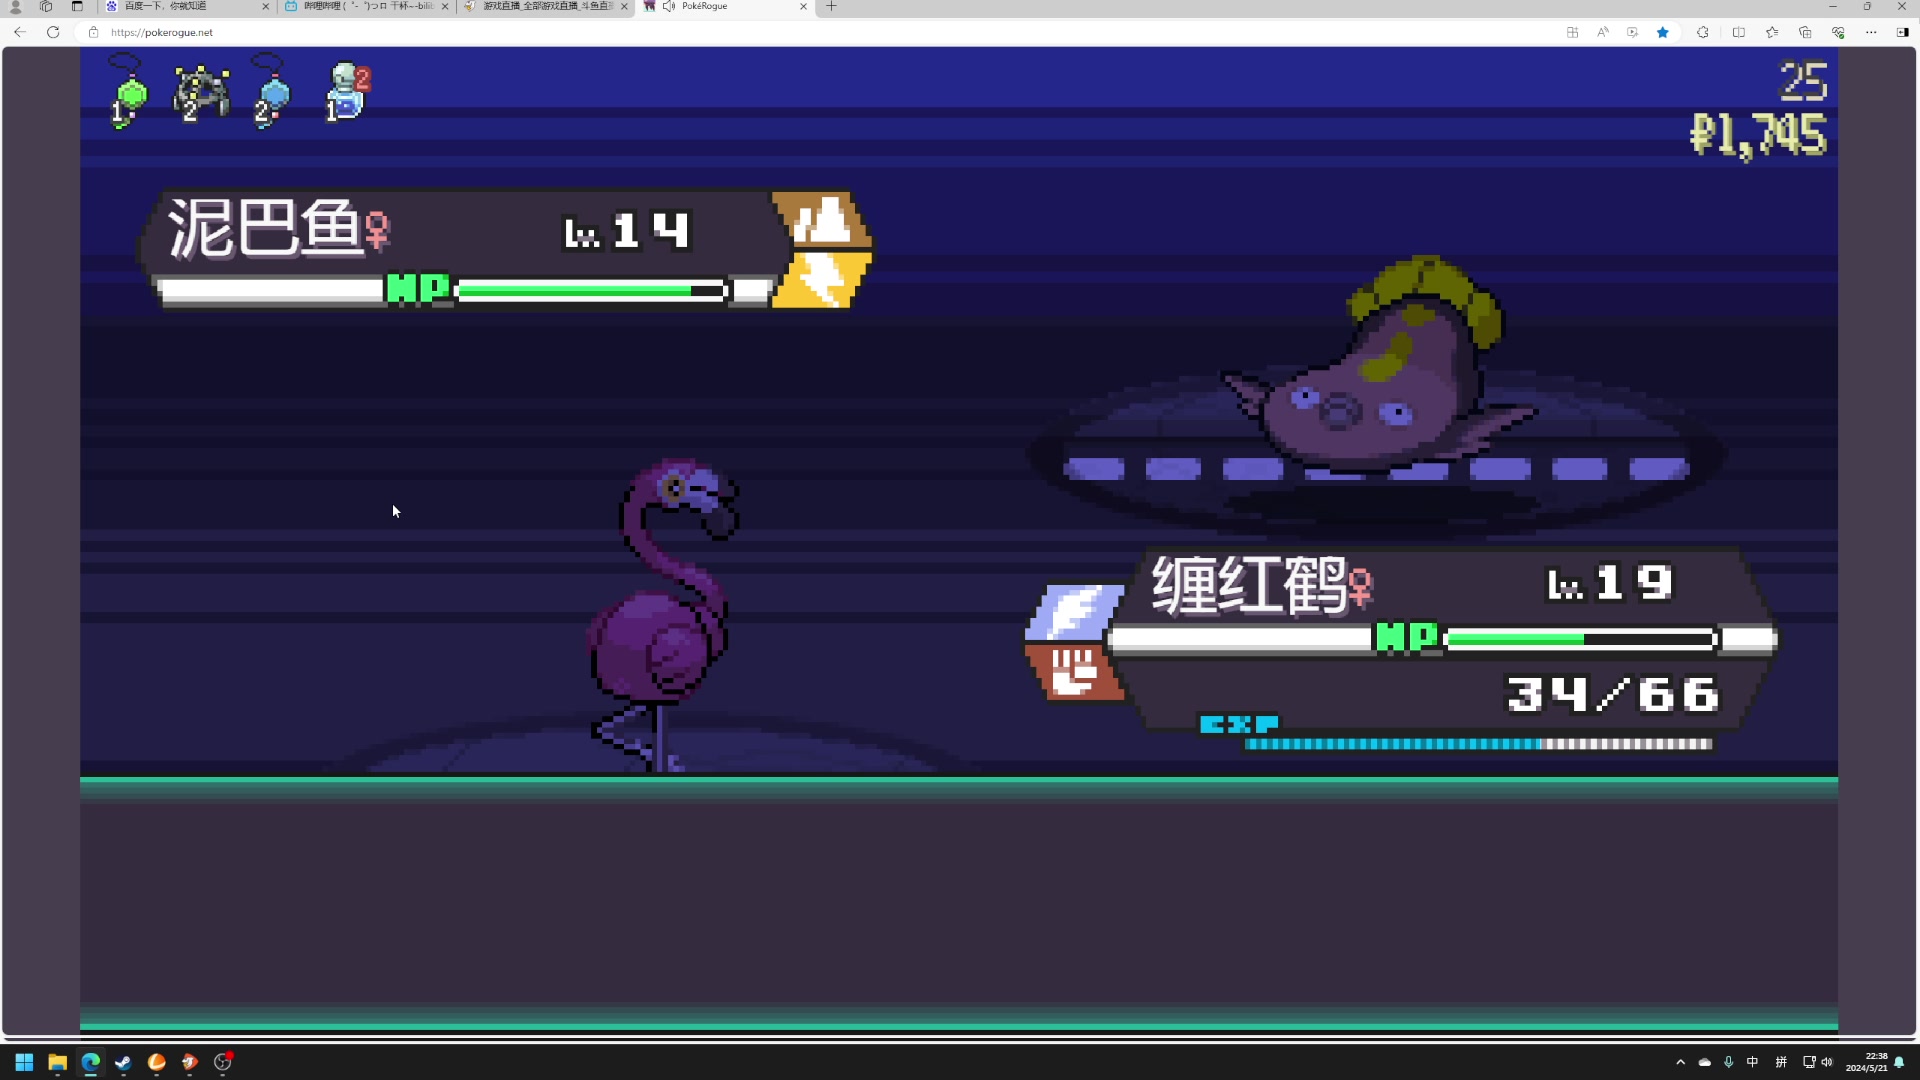Click the EXP progress bar
This screenshot has height=1080, width=1920.
1478,744
